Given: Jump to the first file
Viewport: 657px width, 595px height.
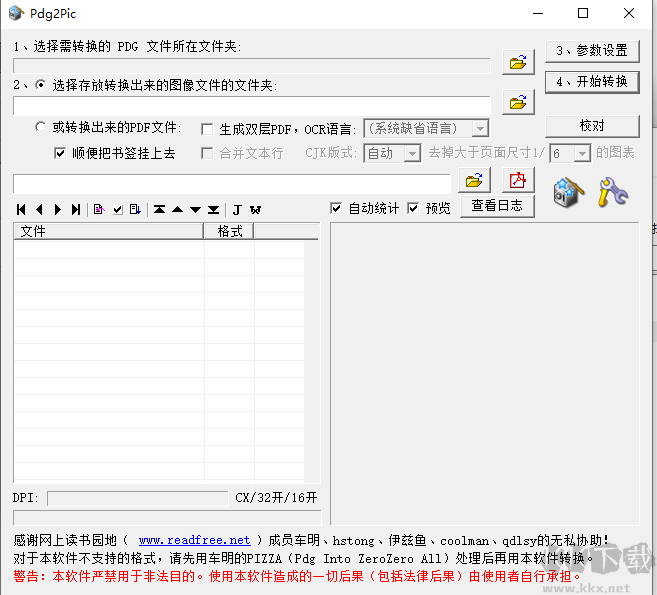Looking at the screenshot, I should (x=21, y=210).
